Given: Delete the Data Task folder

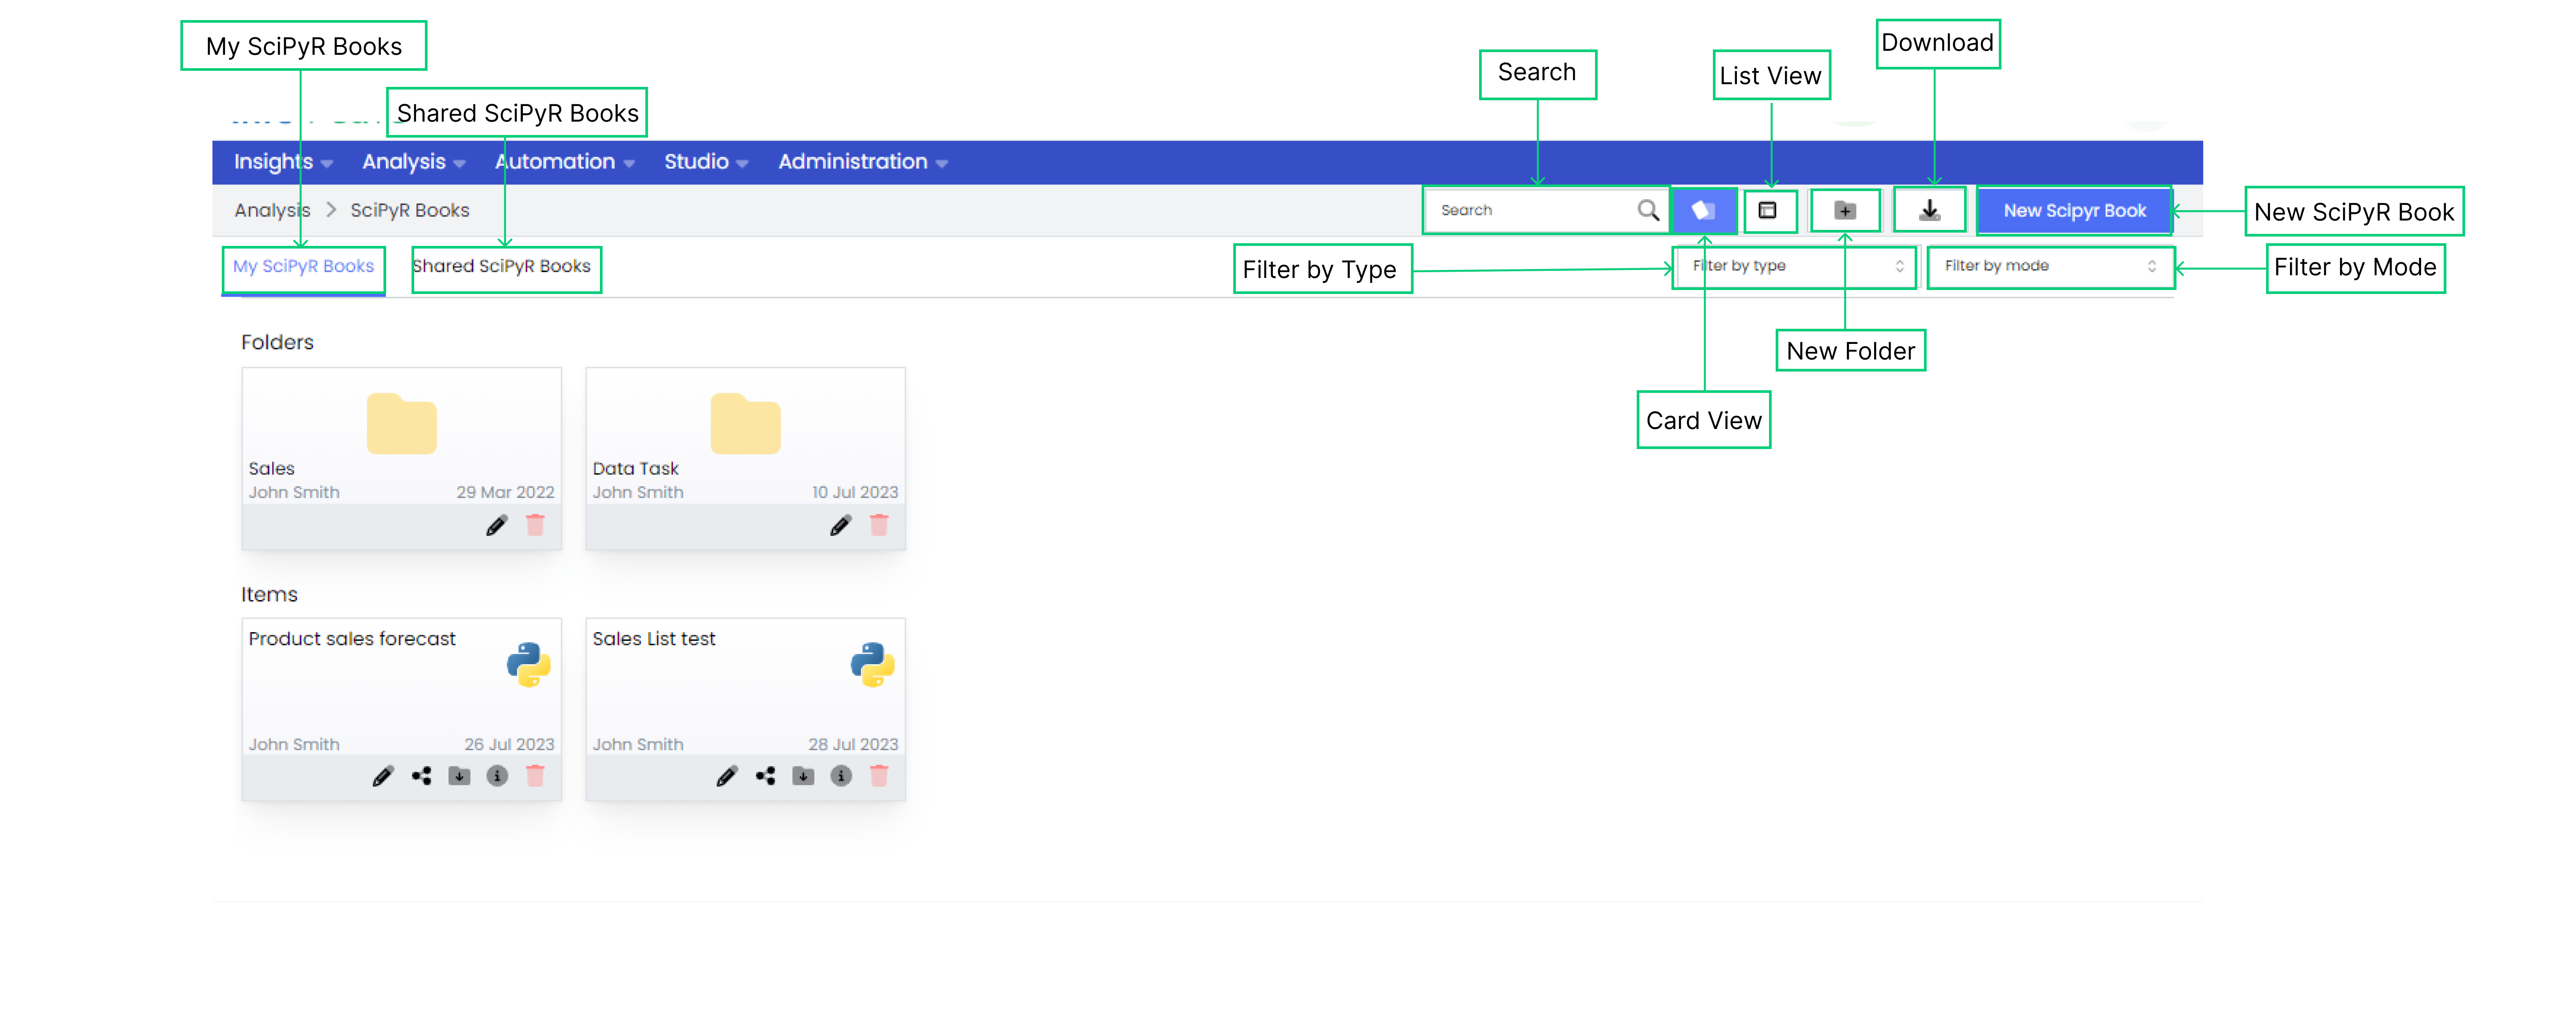Looking at the screenshot, I should [x=879, y=525].
